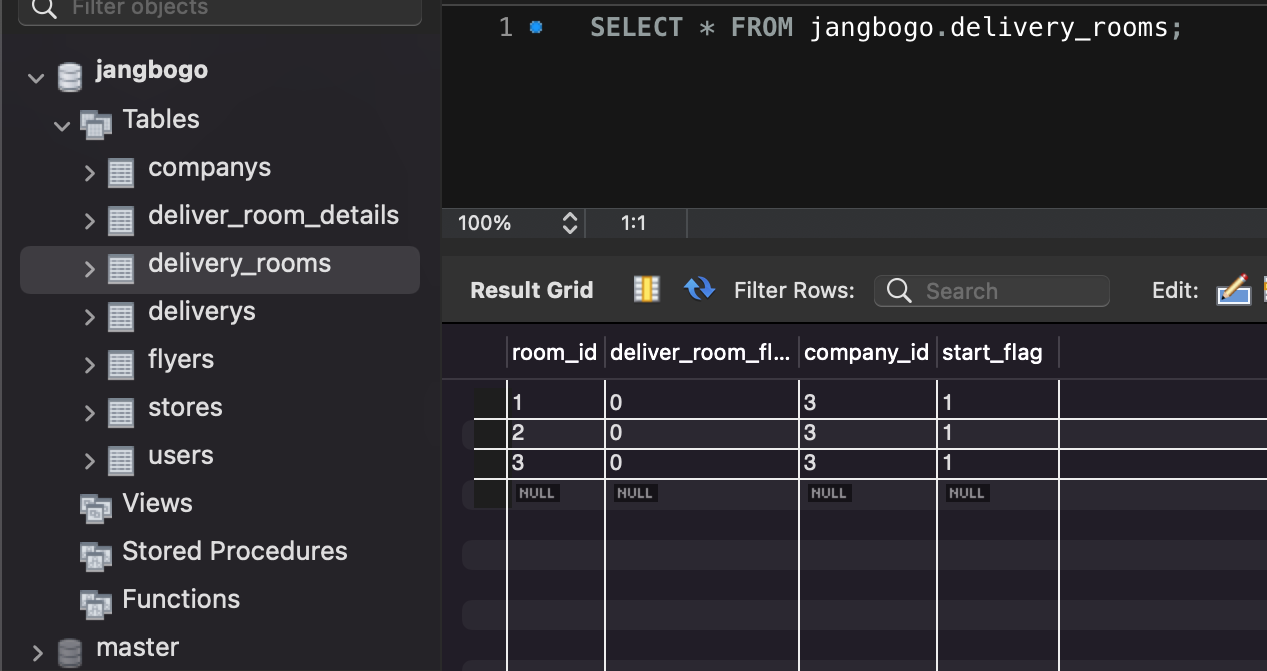Click the Functions folder icon
Viewport: 1267px width, 671px height.
pos(96,604)
